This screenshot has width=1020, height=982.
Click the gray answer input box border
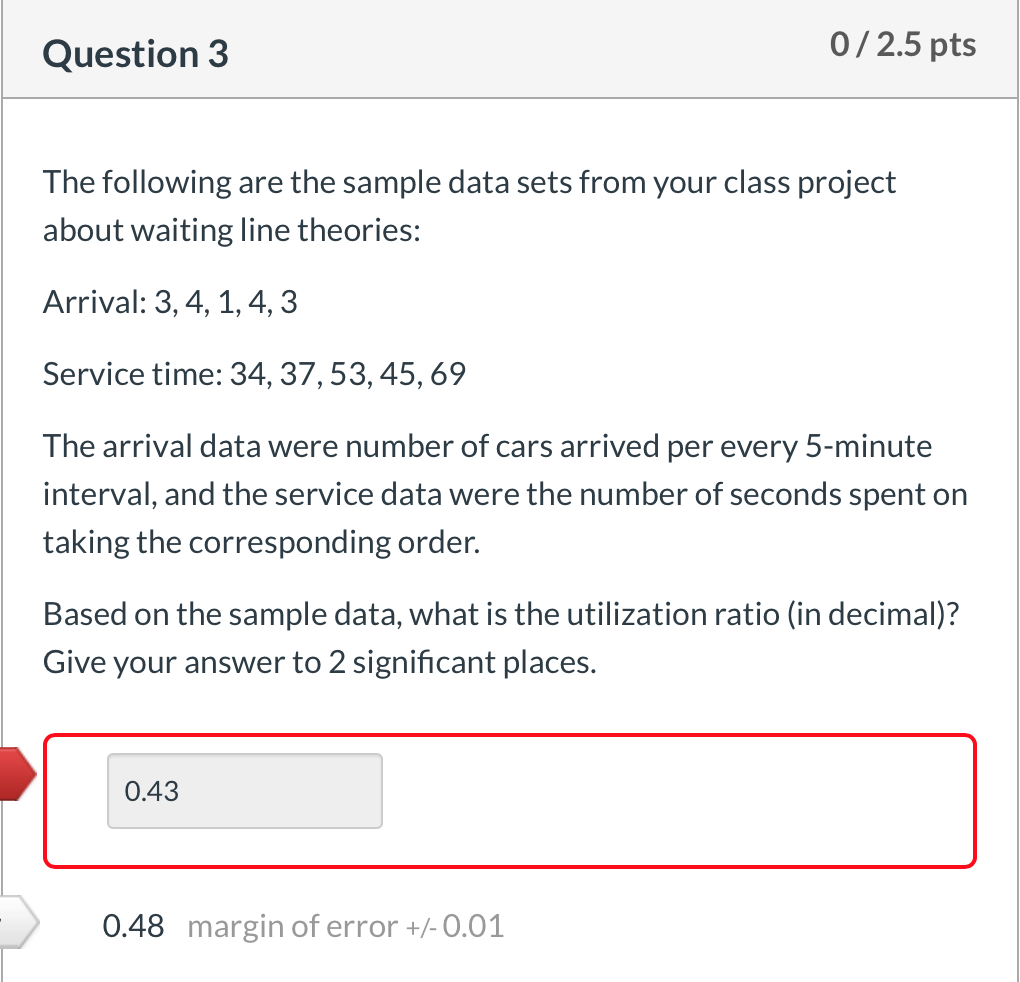pos(244,757)
